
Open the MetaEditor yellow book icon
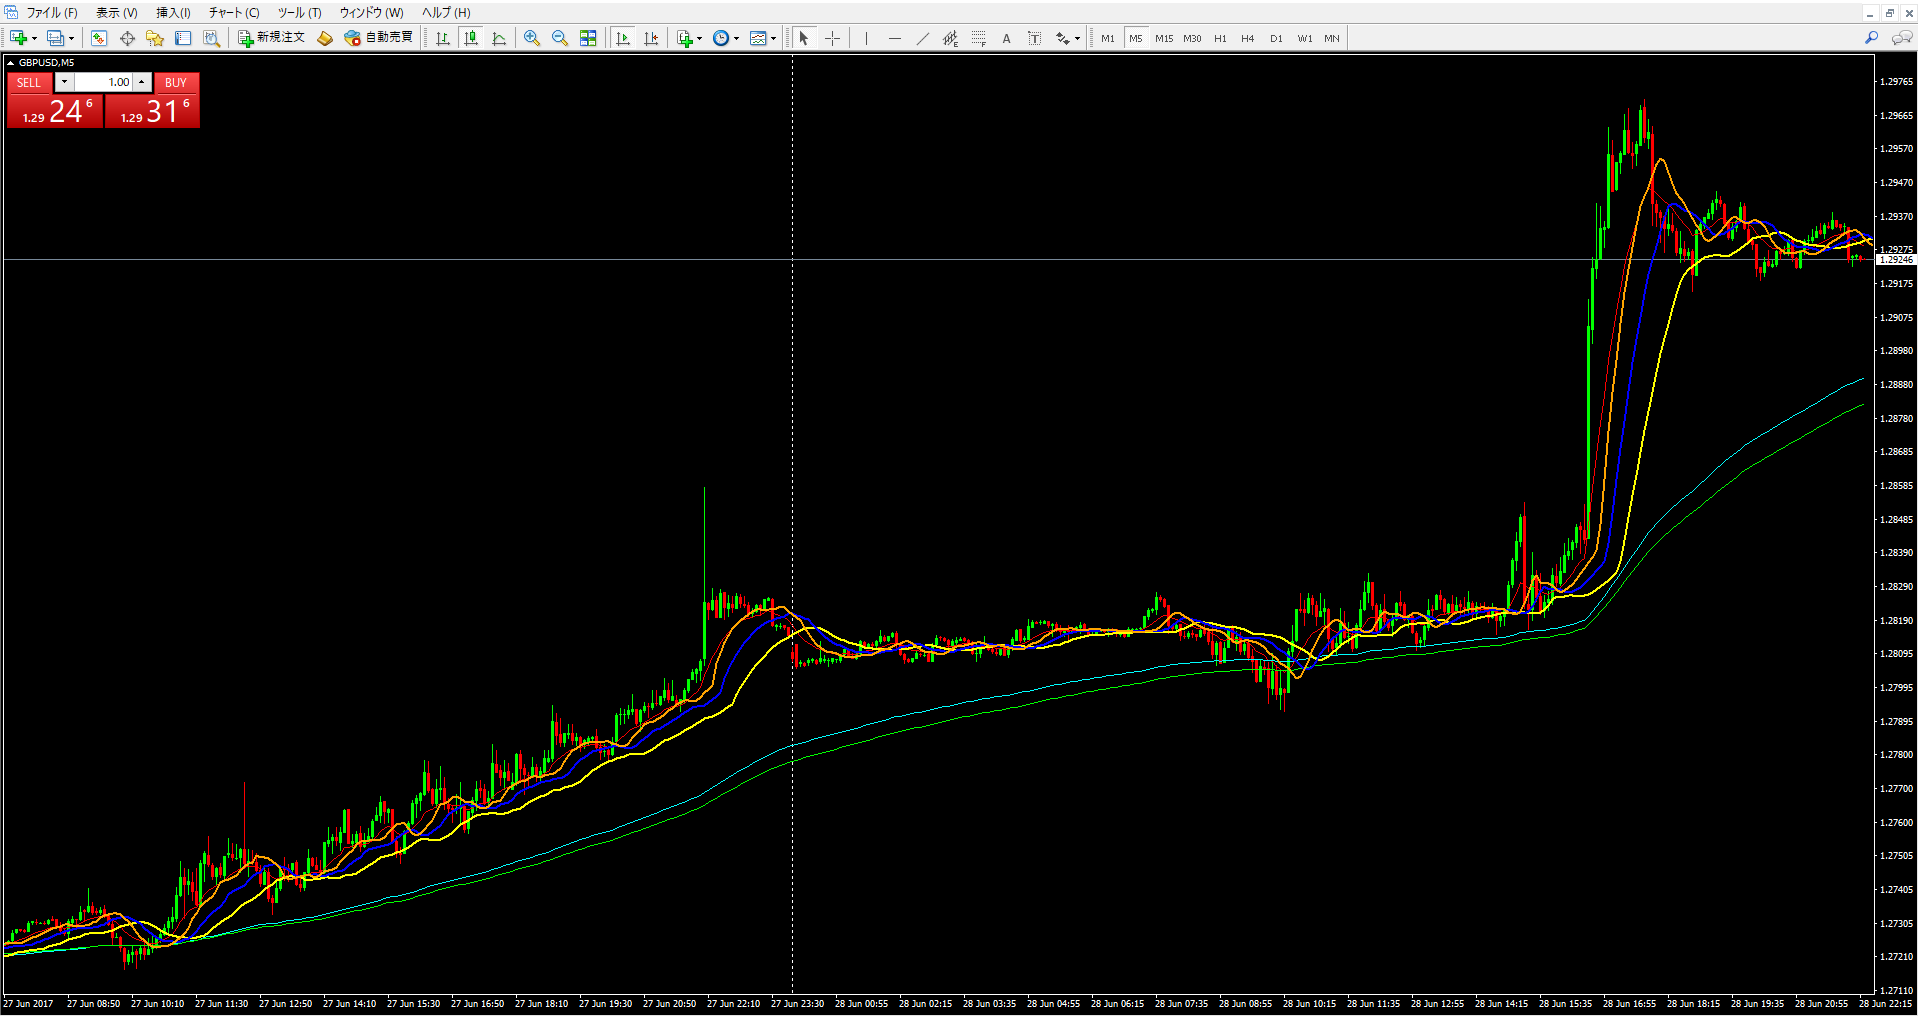pyautogui.click(x=325, y=38)
